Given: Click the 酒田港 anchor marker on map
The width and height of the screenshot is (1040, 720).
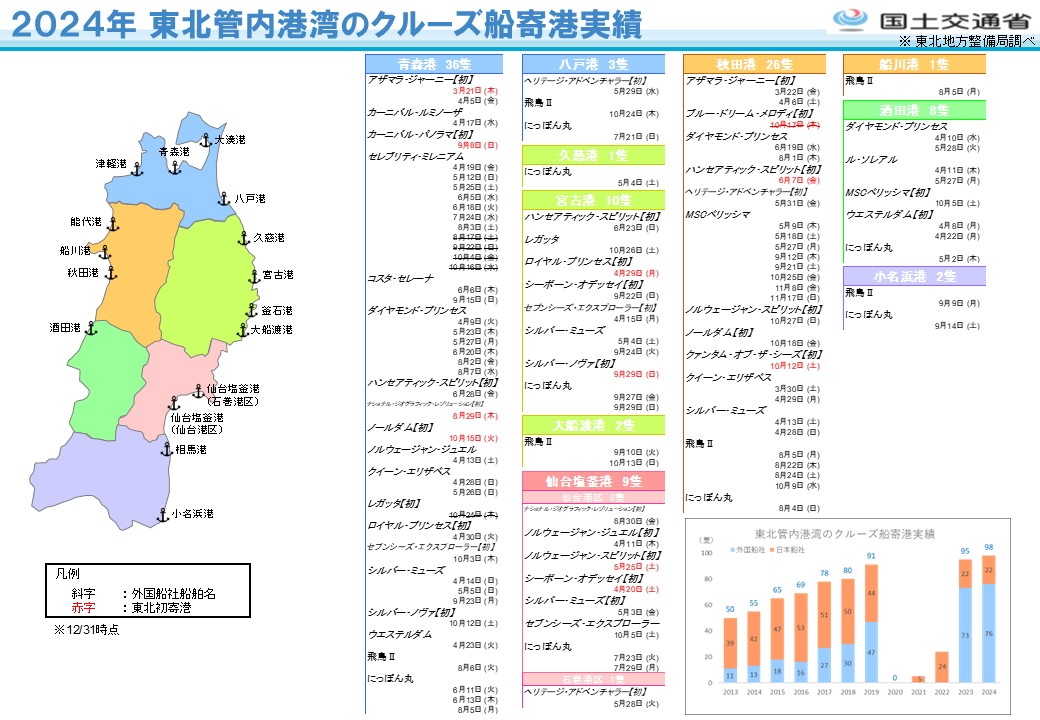Looking at the screenshot, I should coord(90,328).
